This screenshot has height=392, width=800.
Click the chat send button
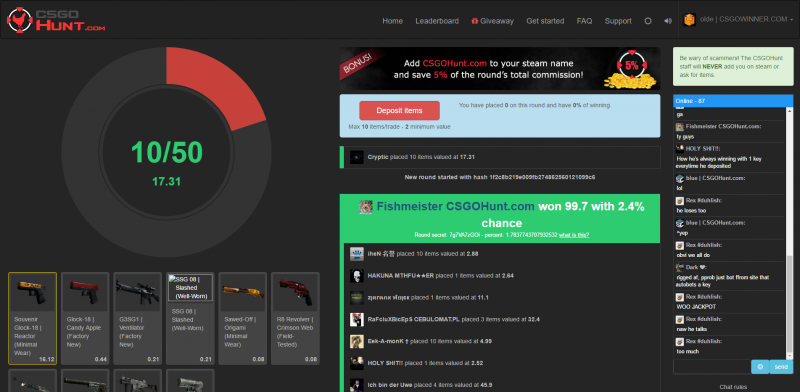(781, 366)
